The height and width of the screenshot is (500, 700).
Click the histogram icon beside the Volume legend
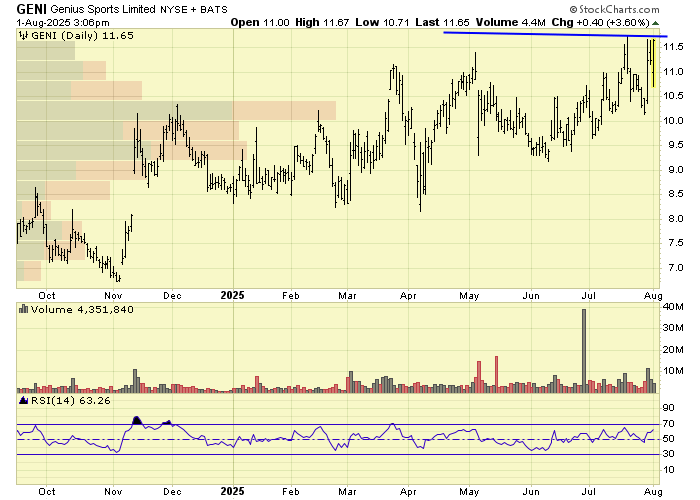pos(24,309)
